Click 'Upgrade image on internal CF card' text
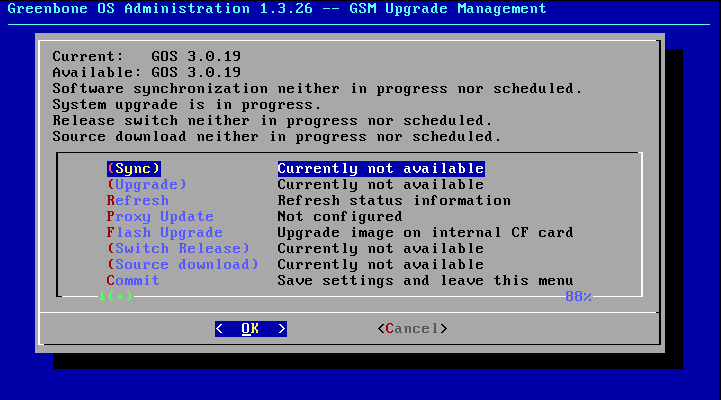 pos(425,233)
